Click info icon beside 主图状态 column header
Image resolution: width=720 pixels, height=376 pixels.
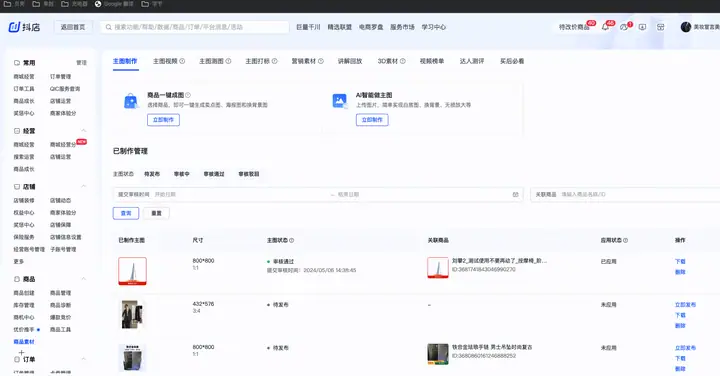click(x=292, y=240)
